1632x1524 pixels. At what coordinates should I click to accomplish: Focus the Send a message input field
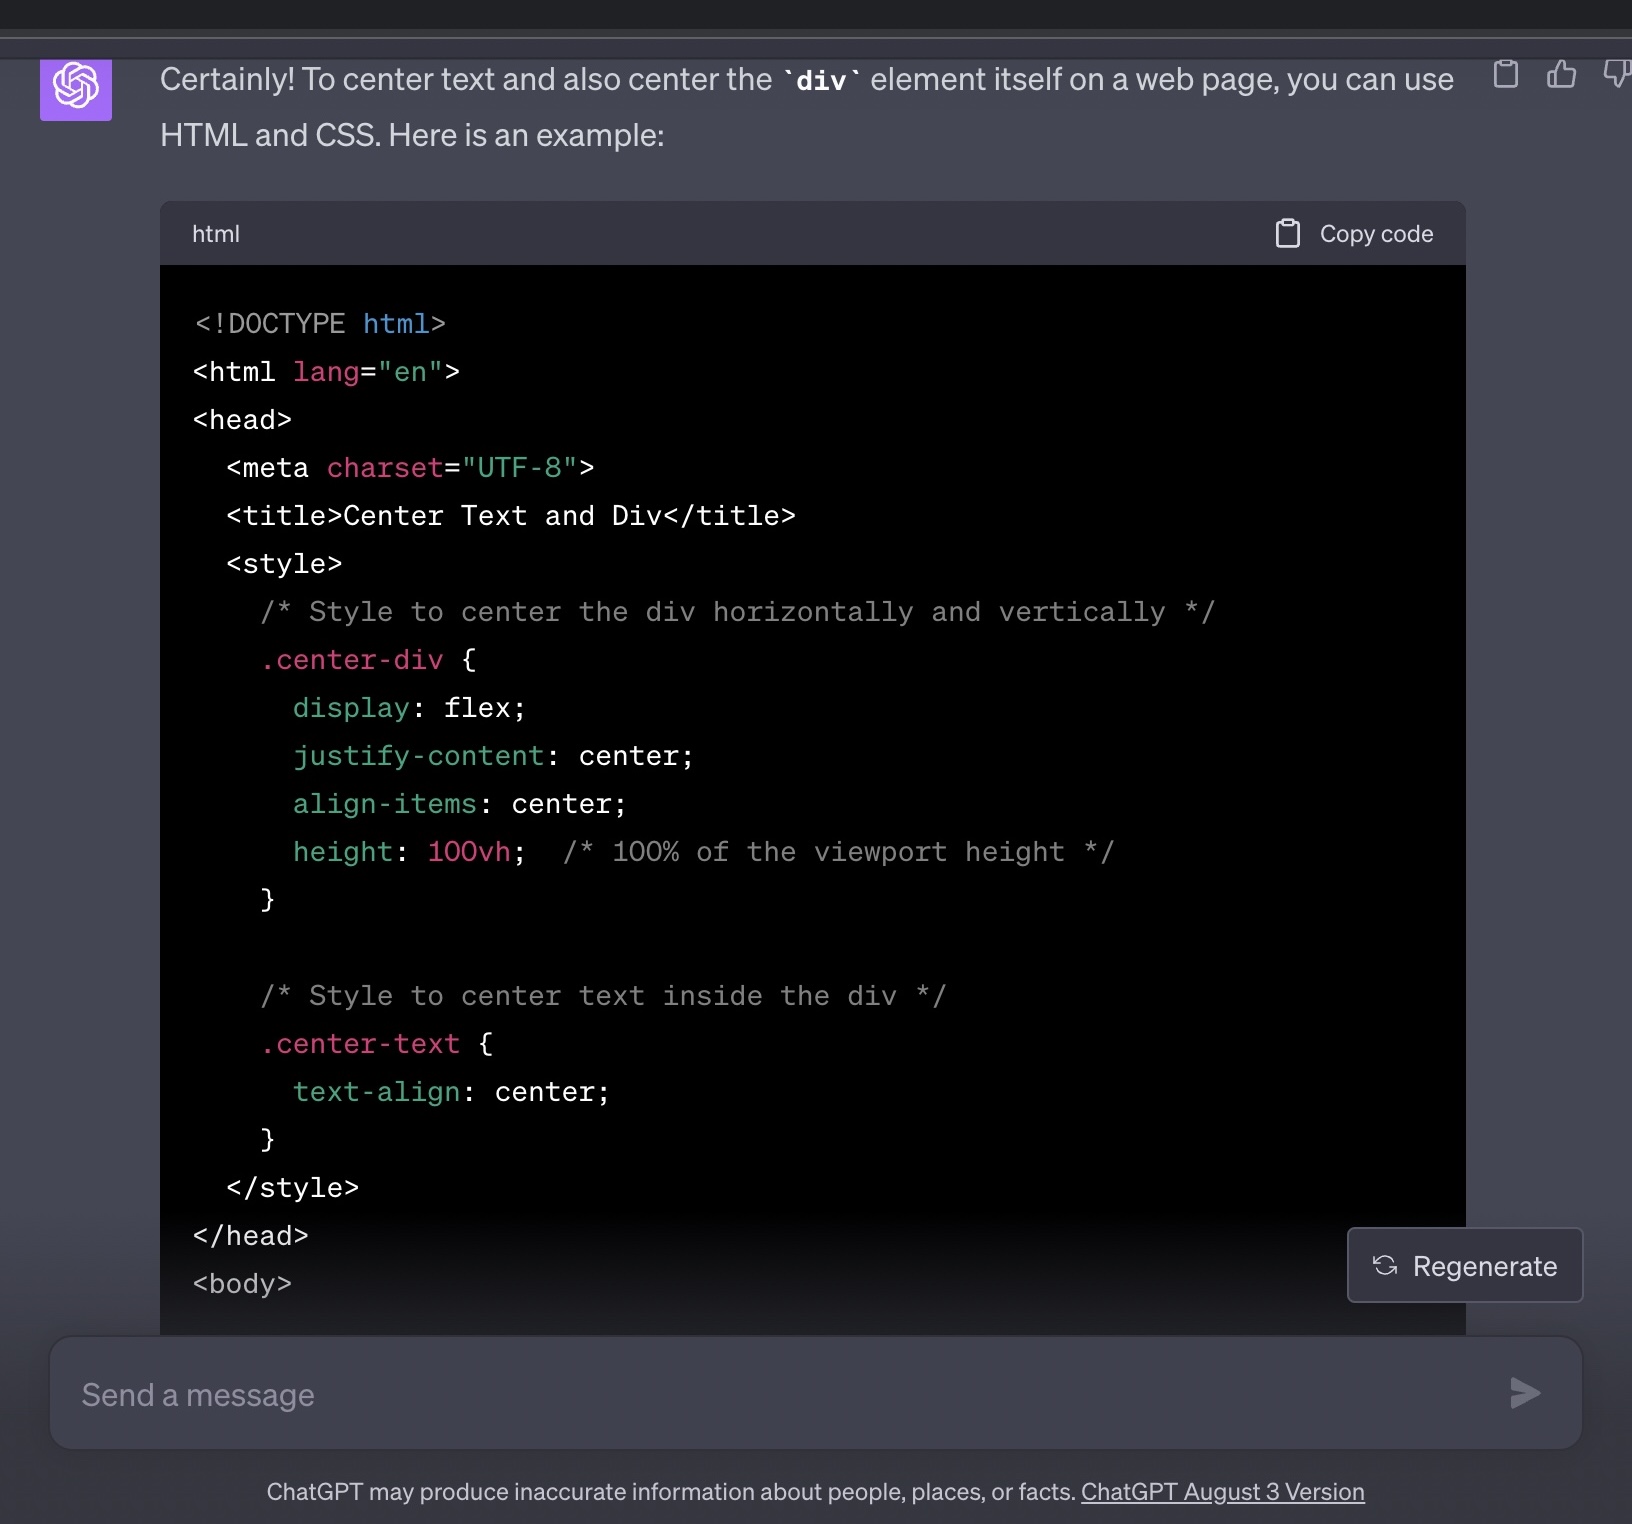[780, 1394]
